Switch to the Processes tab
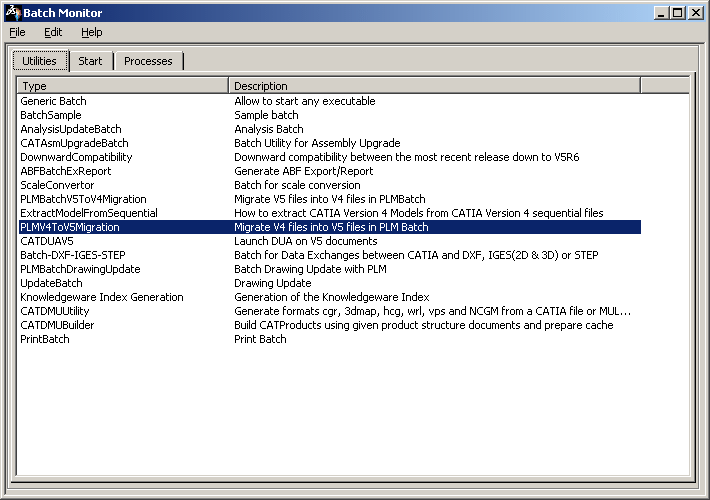 click(148, 61)
